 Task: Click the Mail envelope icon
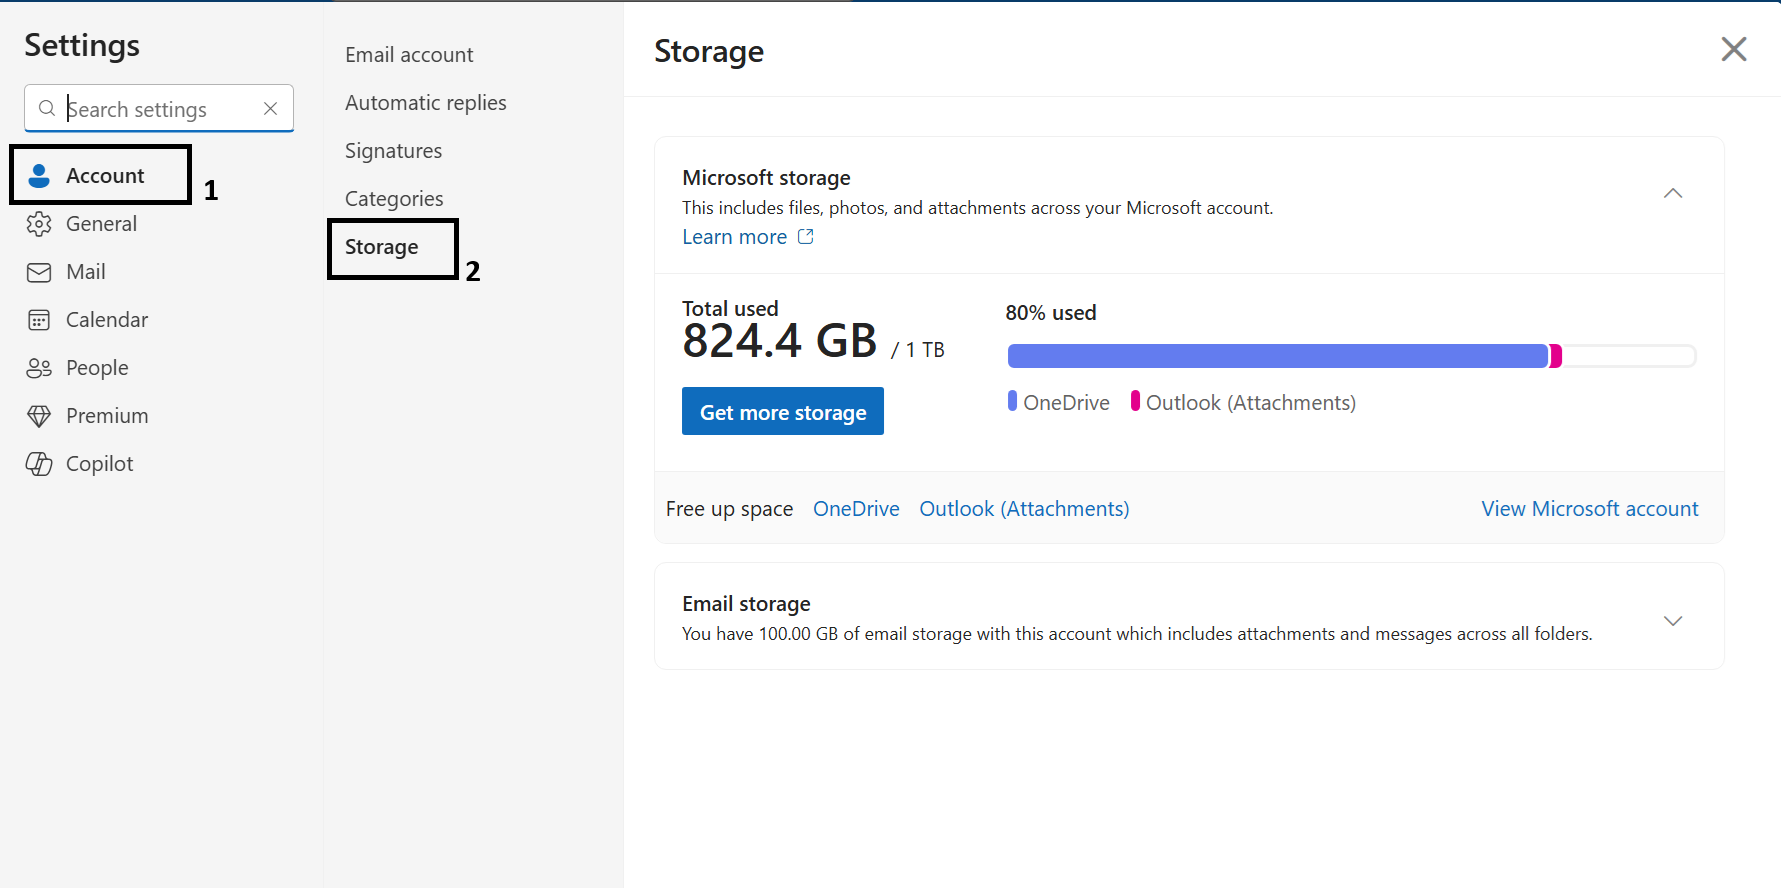point(39,272)
